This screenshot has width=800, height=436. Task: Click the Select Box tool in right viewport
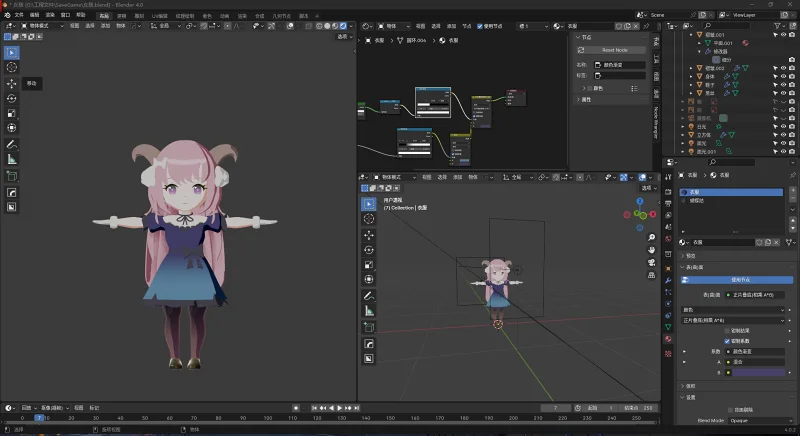pyautogui.click(x=368, y=203)
